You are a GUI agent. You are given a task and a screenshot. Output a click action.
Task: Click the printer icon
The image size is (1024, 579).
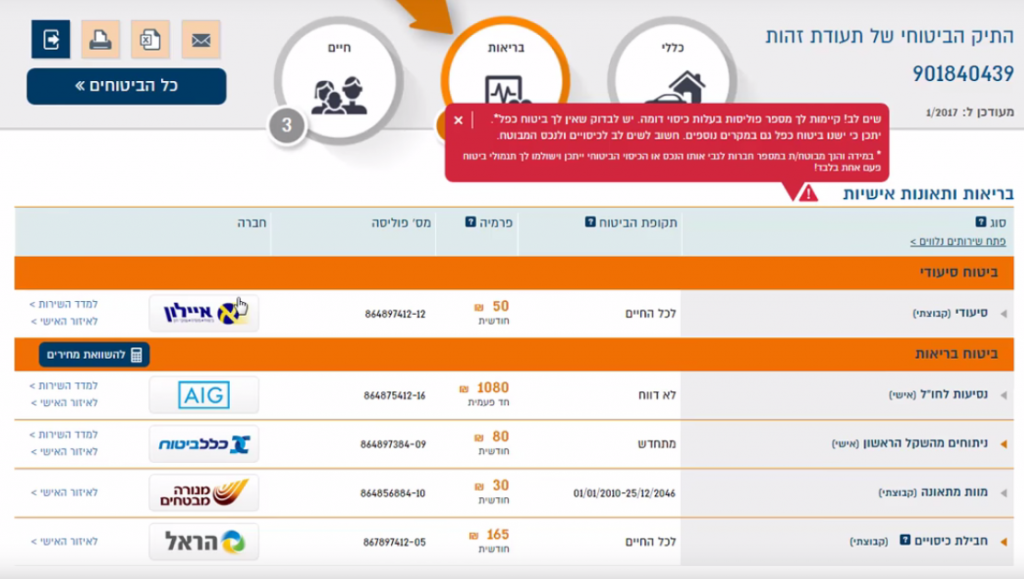(x=99, y=40)
